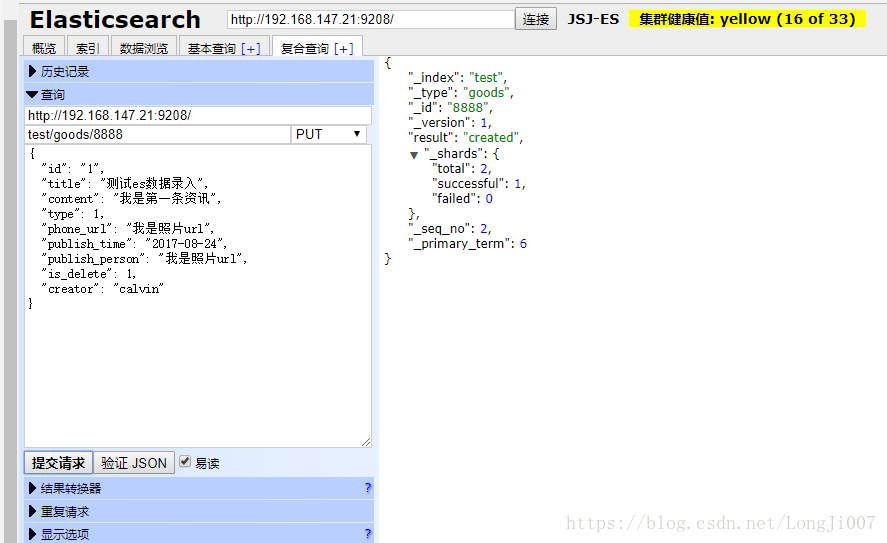Screen dimensions: 887x543
Task: Click the "_primary_term": 6 line
Action: tap(467, 243)
